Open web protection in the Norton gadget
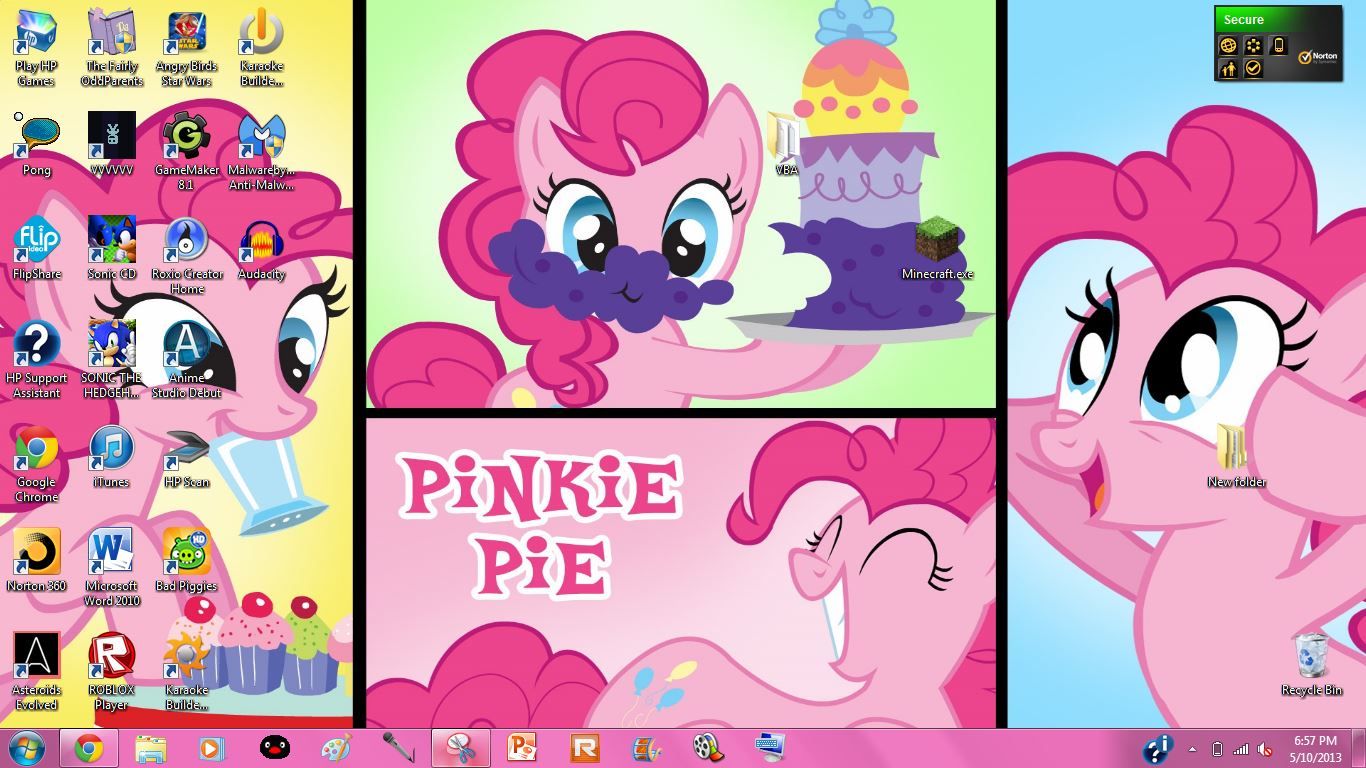This screenshot has height=768, width=1366. point(1229,45)
